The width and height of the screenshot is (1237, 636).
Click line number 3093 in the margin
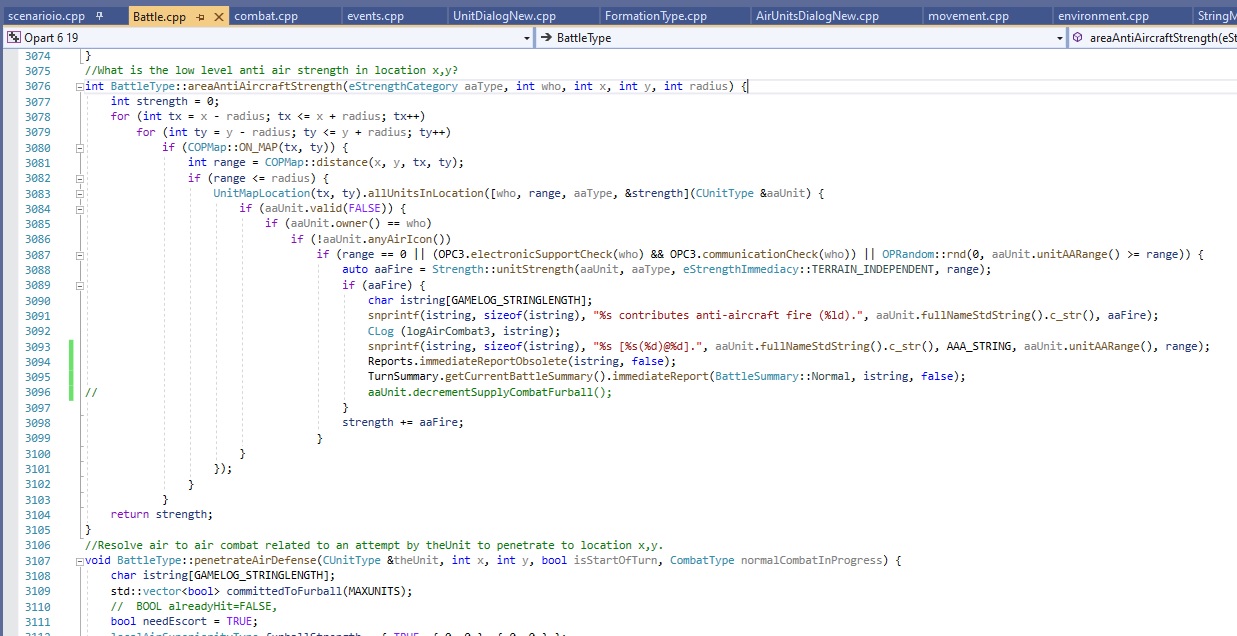pos(37,347)
